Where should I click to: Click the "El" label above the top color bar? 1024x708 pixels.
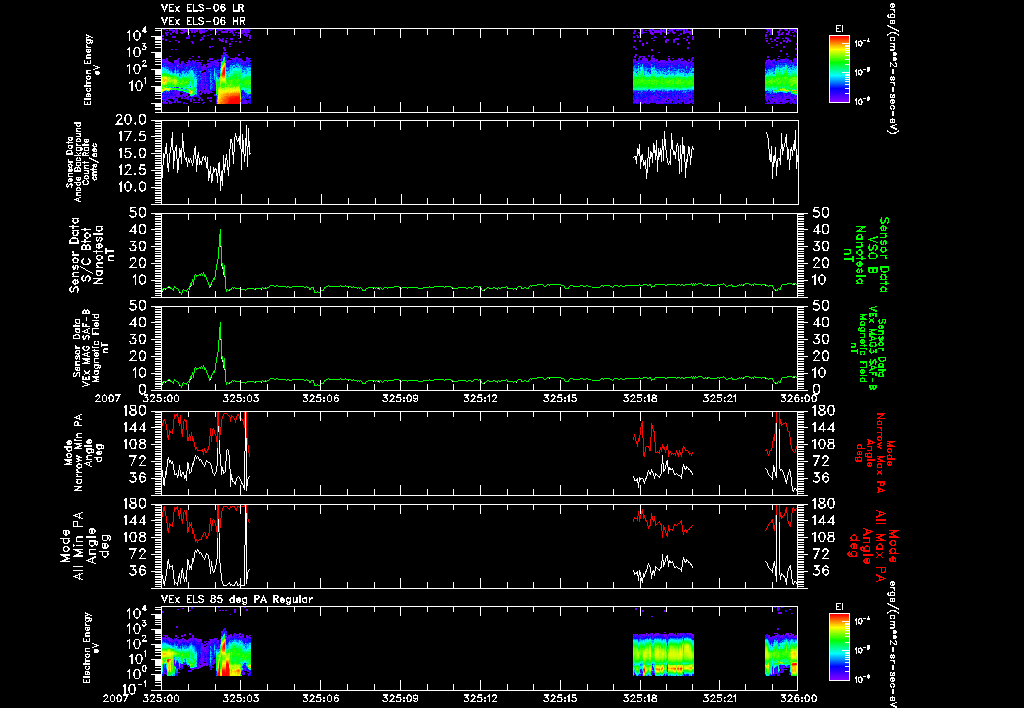click(x=839, y=29)
